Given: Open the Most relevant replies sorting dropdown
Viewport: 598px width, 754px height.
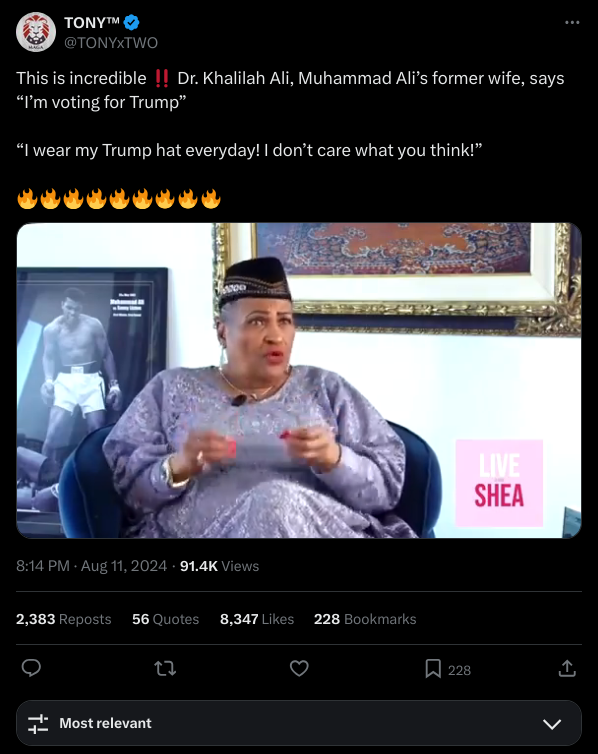Looking at the screenshot, I should point(299,723).
